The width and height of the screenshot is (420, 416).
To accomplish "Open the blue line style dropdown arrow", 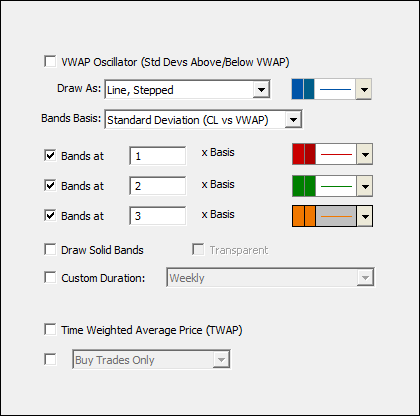I will tap(364, 89).
